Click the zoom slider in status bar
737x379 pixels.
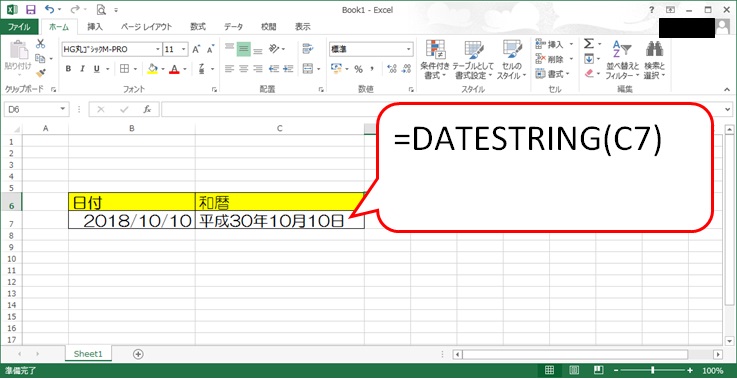pos(653,370)
